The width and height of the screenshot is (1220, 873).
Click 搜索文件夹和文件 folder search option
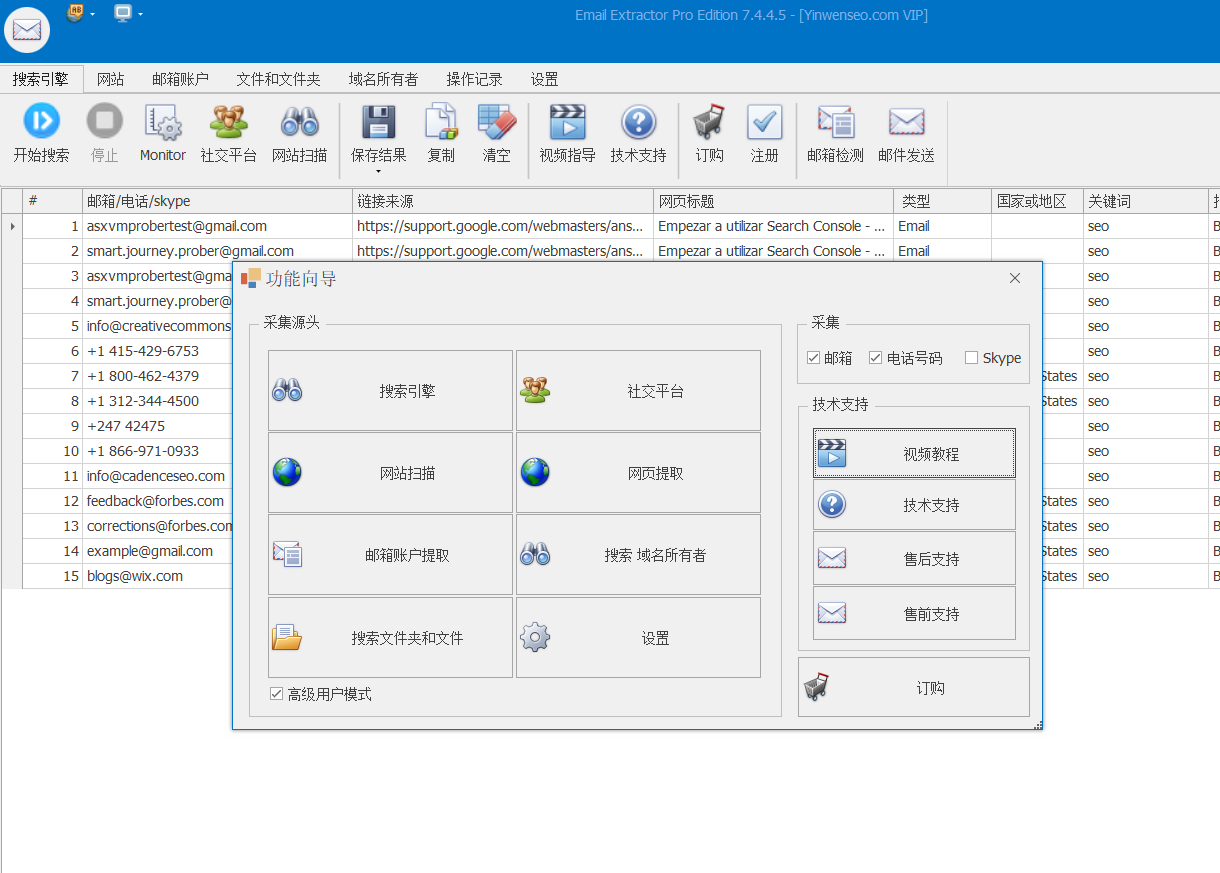[x=389, y=637]
